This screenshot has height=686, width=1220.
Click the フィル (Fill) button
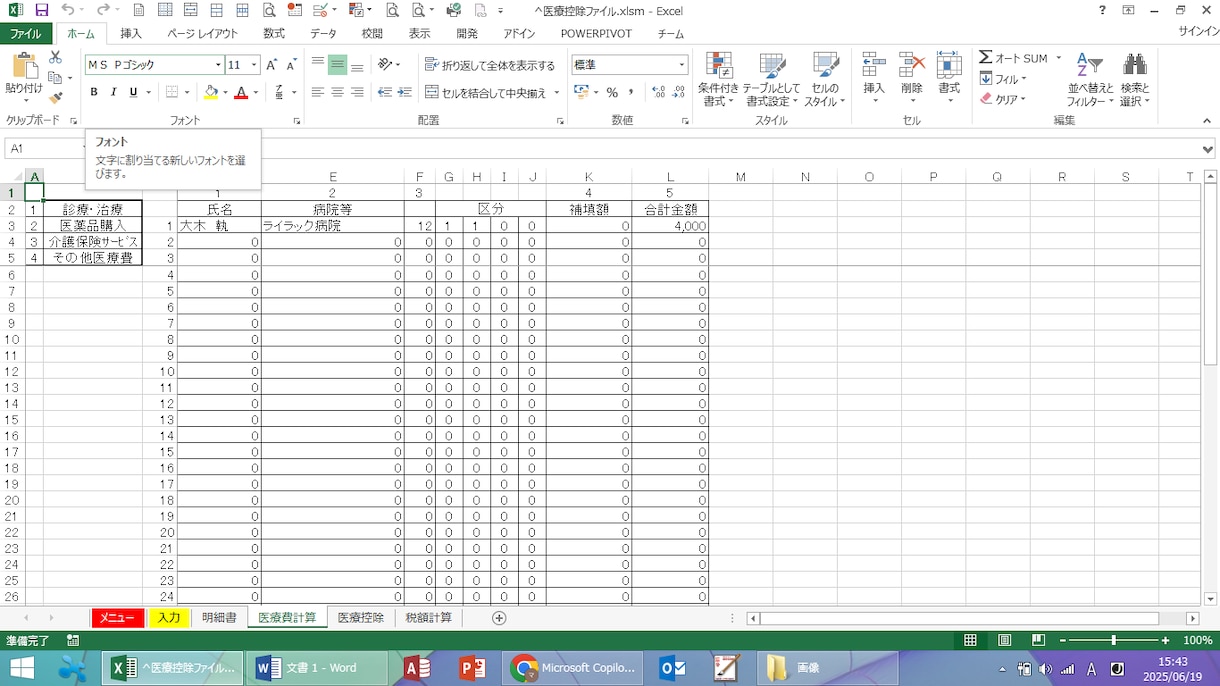1003,79
